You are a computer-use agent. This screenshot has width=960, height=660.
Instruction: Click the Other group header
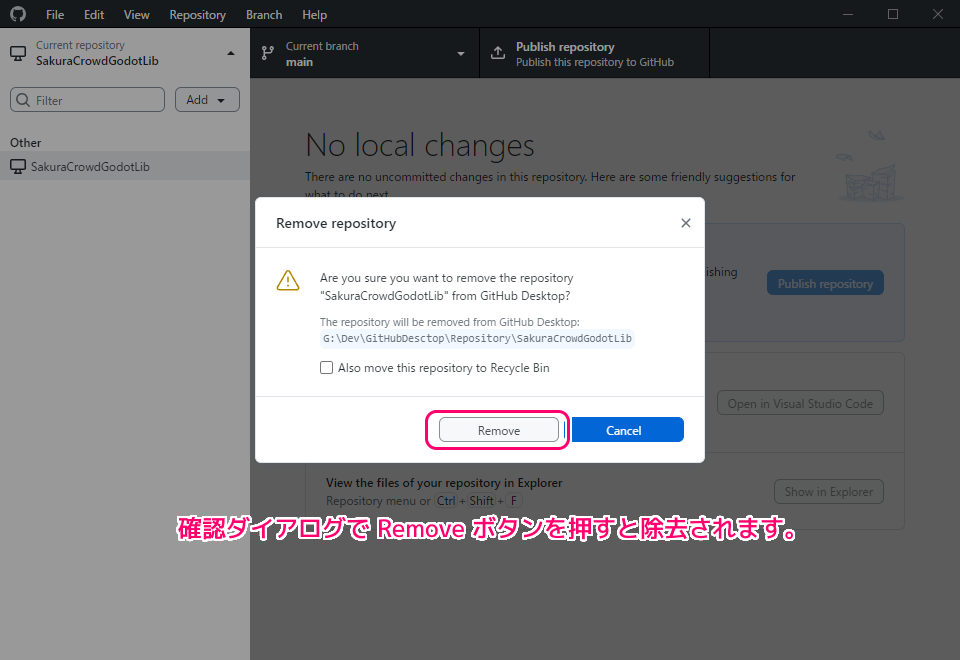pos(26,143)
